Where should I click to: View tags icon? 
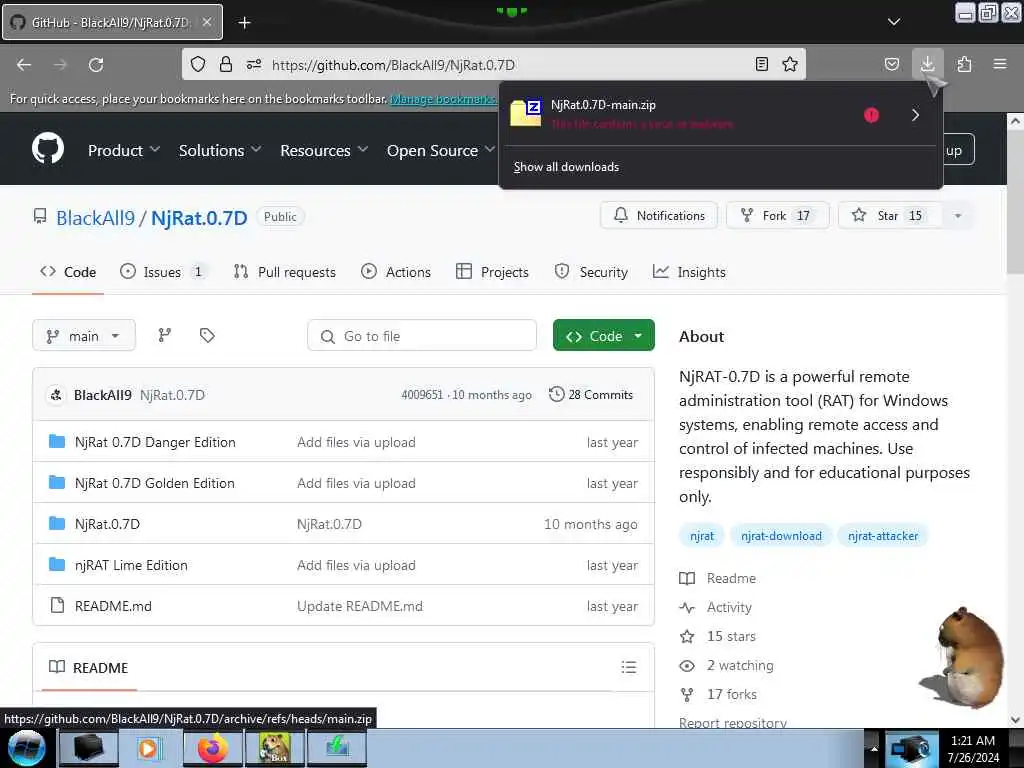click(207, 335)
